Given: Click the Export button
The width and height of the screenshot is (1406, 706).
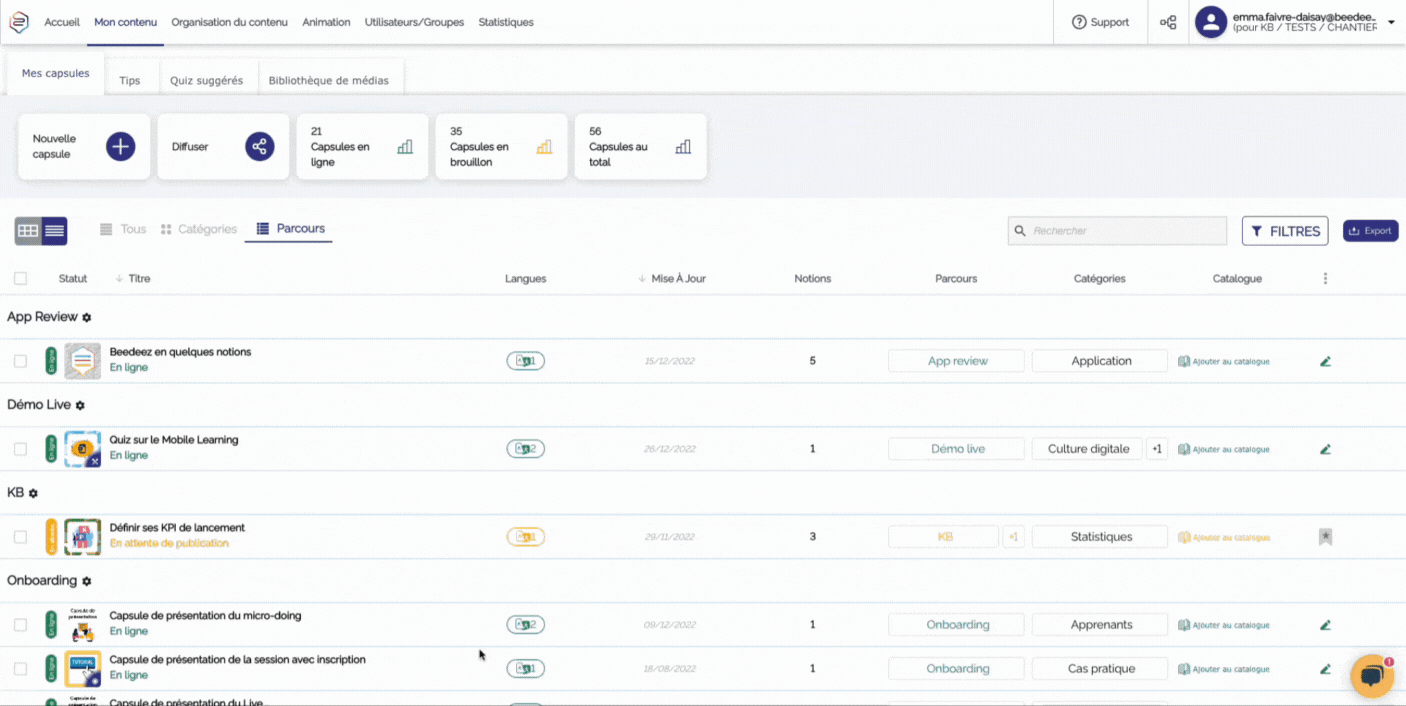Looking at the screenshot, I should pyautogui.click(x=1370, y=231).
